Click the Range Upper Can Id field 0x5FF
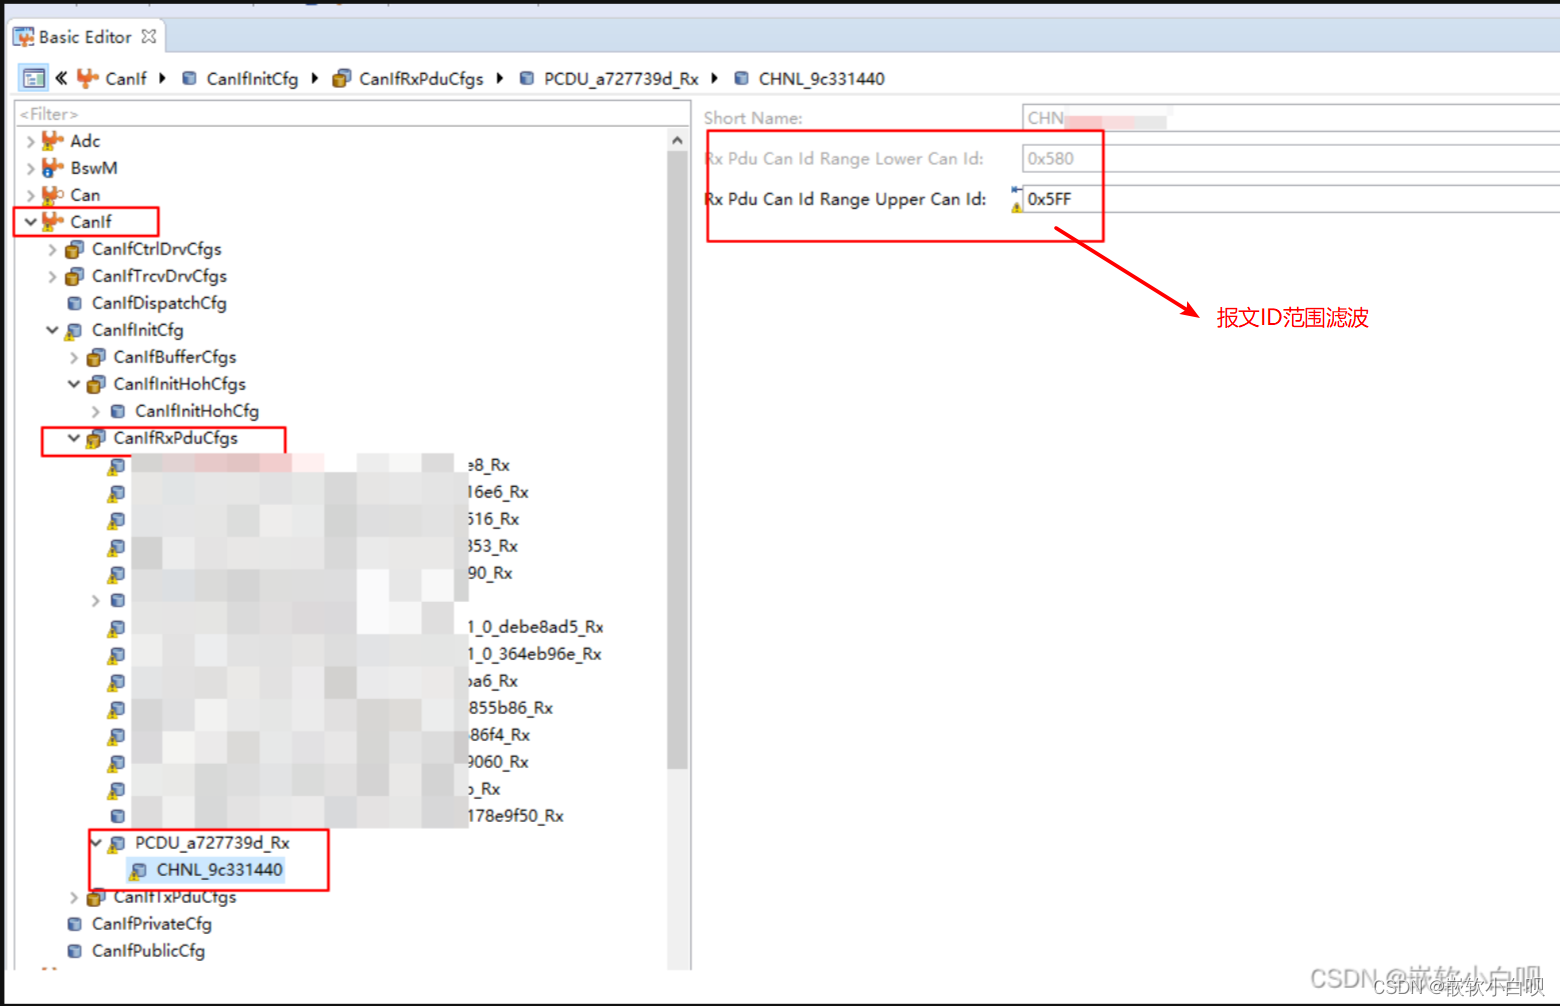 point(1291,199)
